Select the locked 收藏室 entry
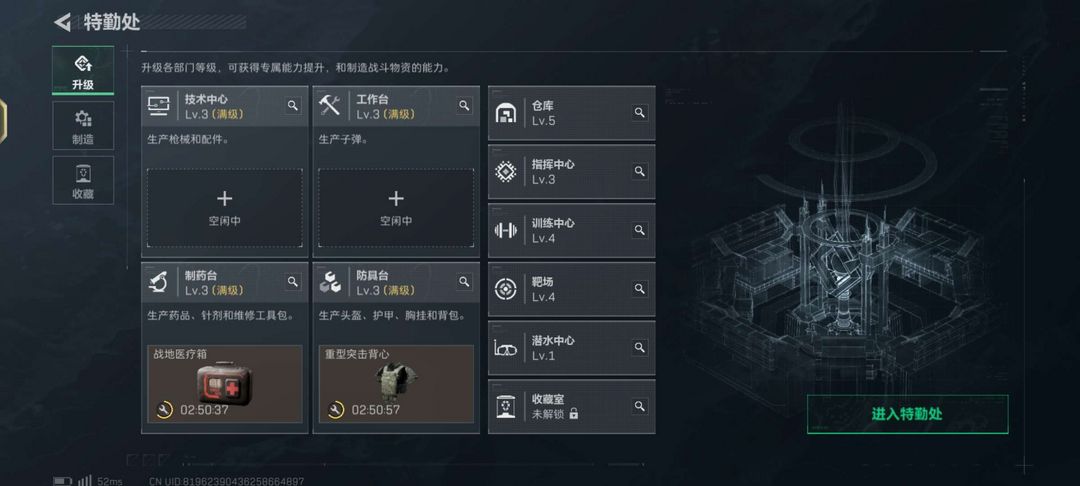The height and width of the screenshot is (486, 1080). [572, 406]
